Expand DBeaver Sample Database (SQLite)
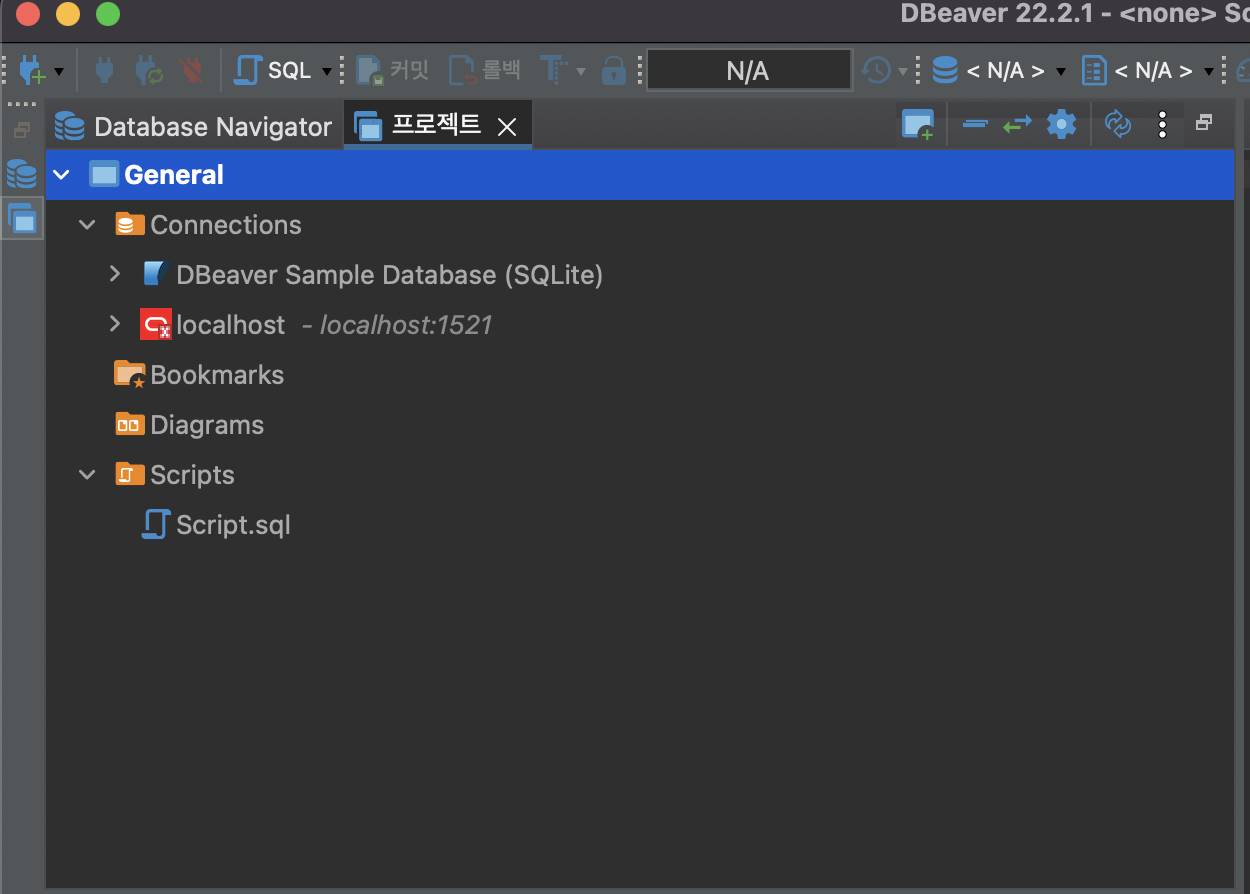This screenshot has width=1250, height=894. [115, 274]
